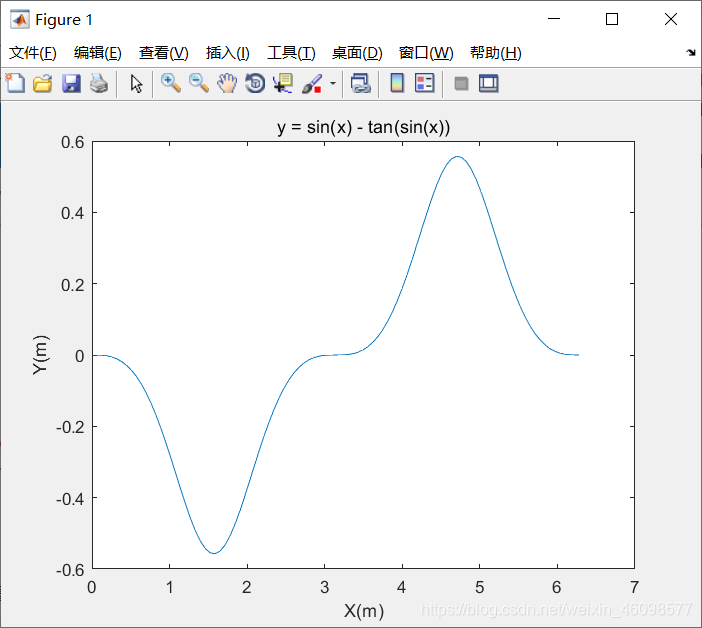Activate the Pan hand tool
Viewport: 702px width, 628px height.
tap(227, 84)
